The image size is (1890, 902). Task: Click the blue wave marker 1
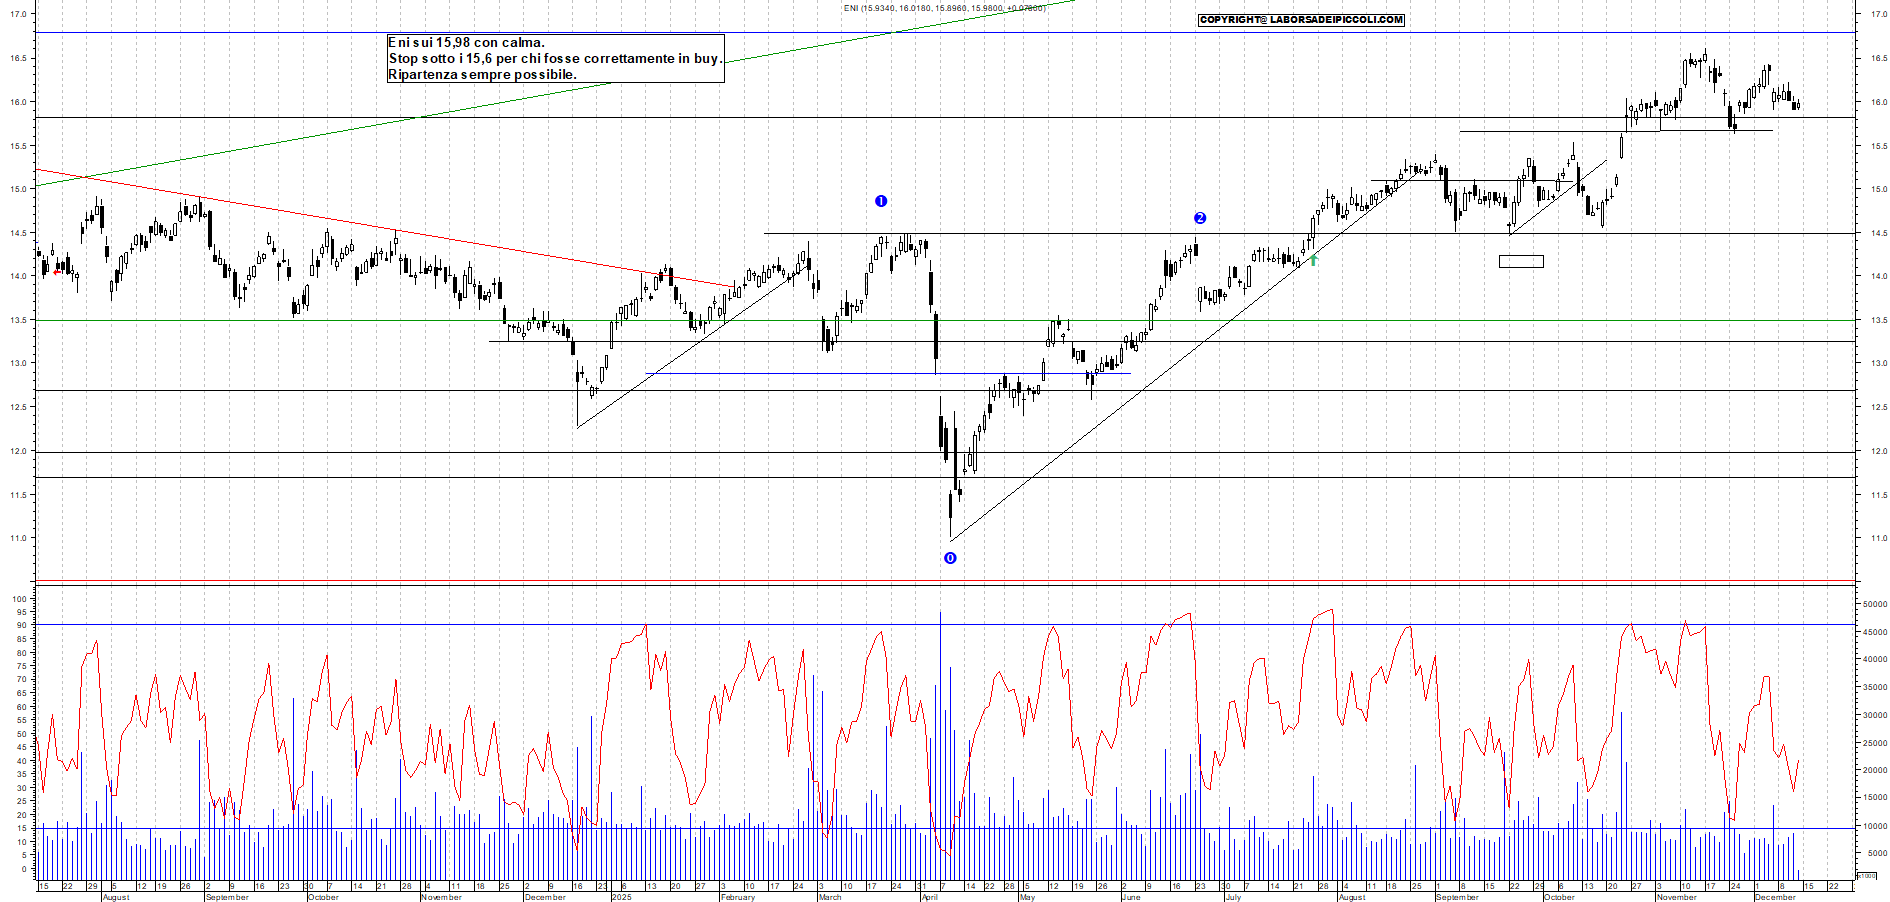pyautogui.click(x=881, y=201)
